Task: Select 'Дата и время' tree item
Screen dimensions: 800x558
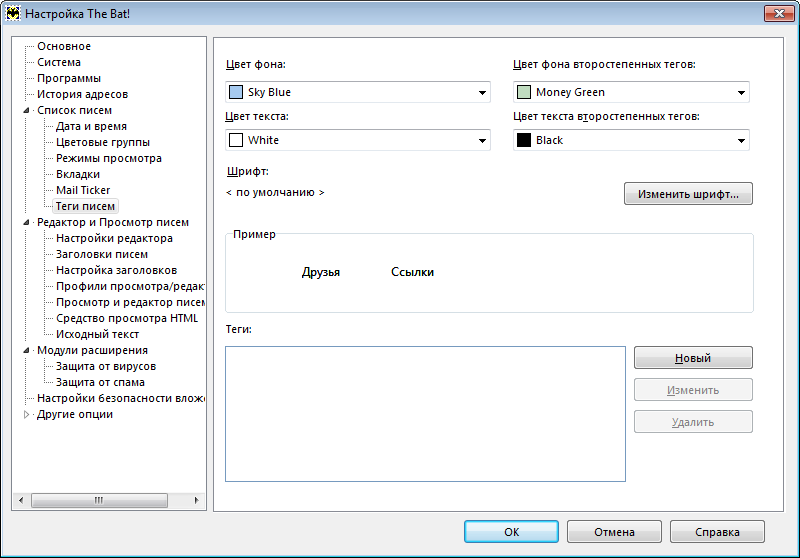Action: point(91,126)
